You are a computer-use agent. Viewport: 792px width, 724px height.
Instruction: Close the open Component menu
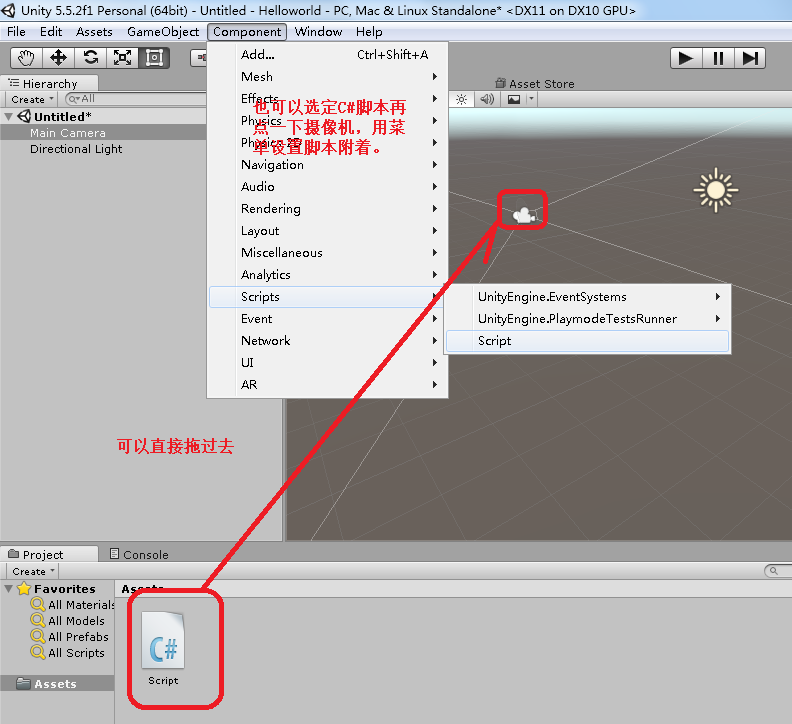point(247,32)
